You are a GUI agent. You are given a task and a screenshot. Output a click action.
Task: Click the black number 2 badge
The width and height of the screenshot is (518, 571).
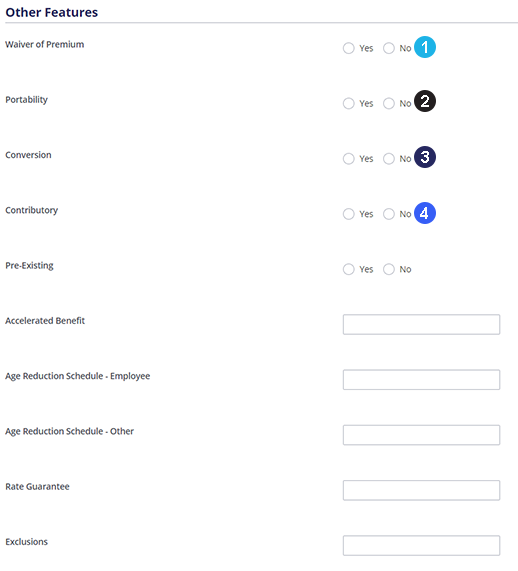click(x=425, y=101)
